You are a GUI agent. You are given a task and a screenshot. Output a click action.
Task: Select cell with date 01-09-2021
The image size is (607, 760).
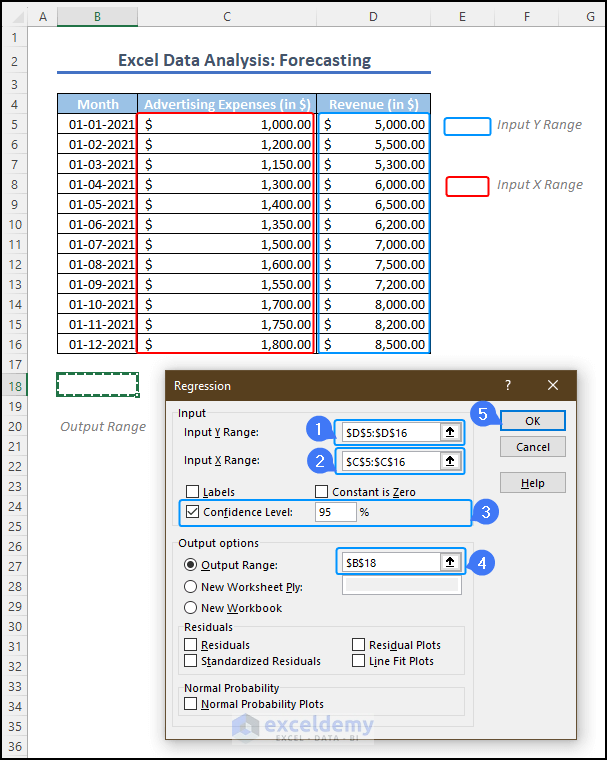pyautogui.click(x=97, y=284)
